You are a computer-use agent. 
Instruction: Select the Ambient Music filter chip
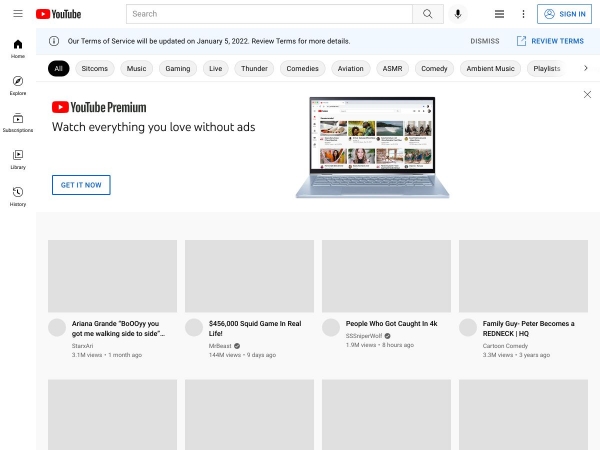[490, 68]
